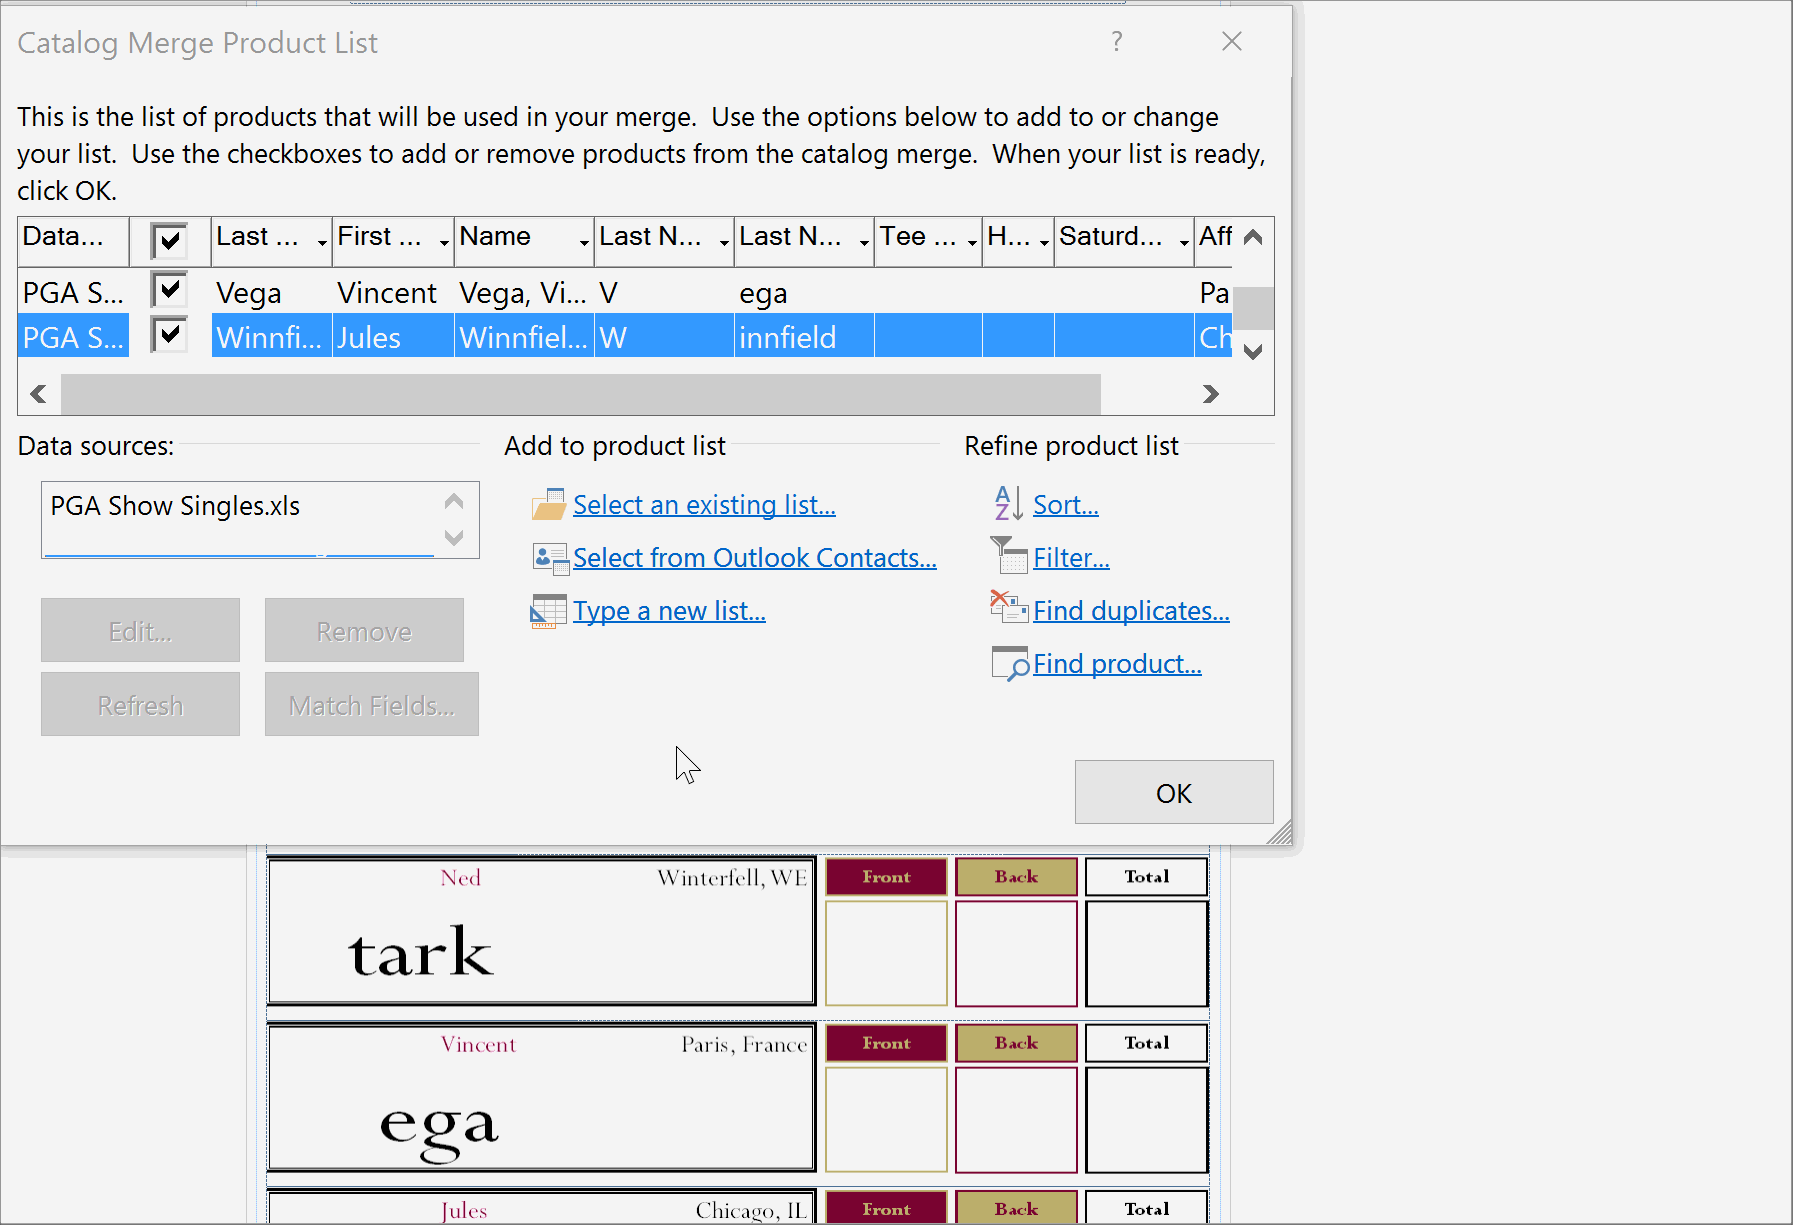Click Find product link
The image size is (1793, 1225).
1117,664
